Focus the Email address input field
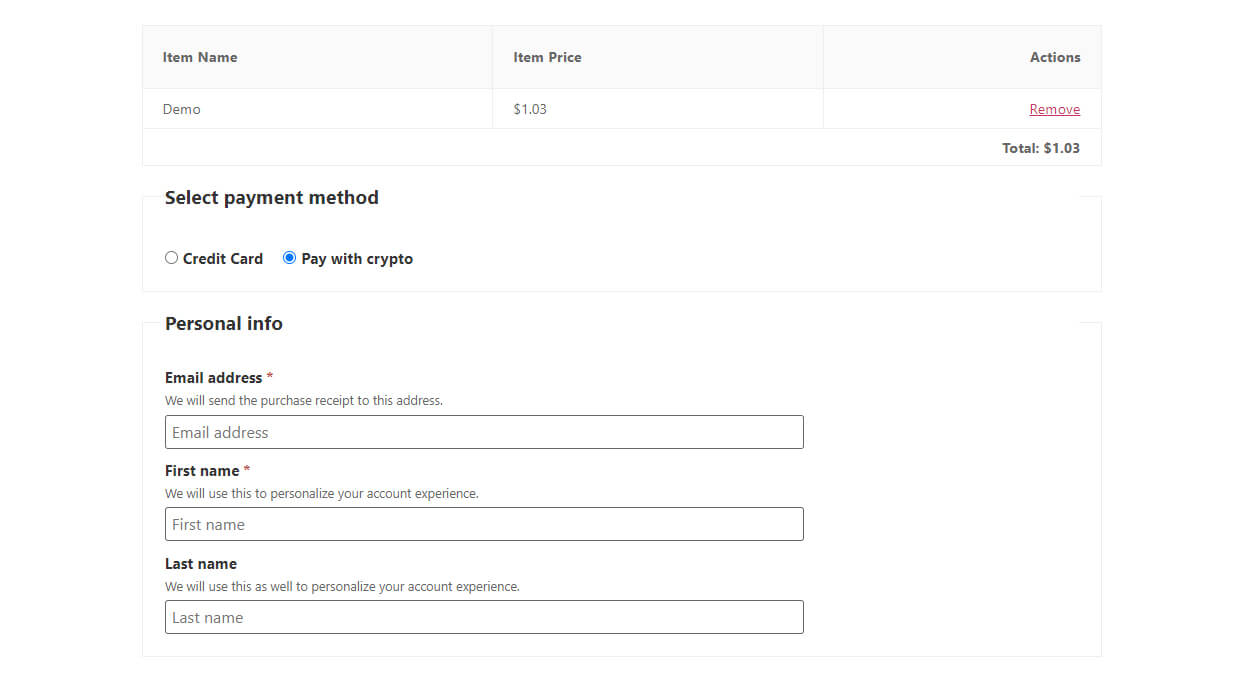 pyautogui.click(x=484, y=432)
